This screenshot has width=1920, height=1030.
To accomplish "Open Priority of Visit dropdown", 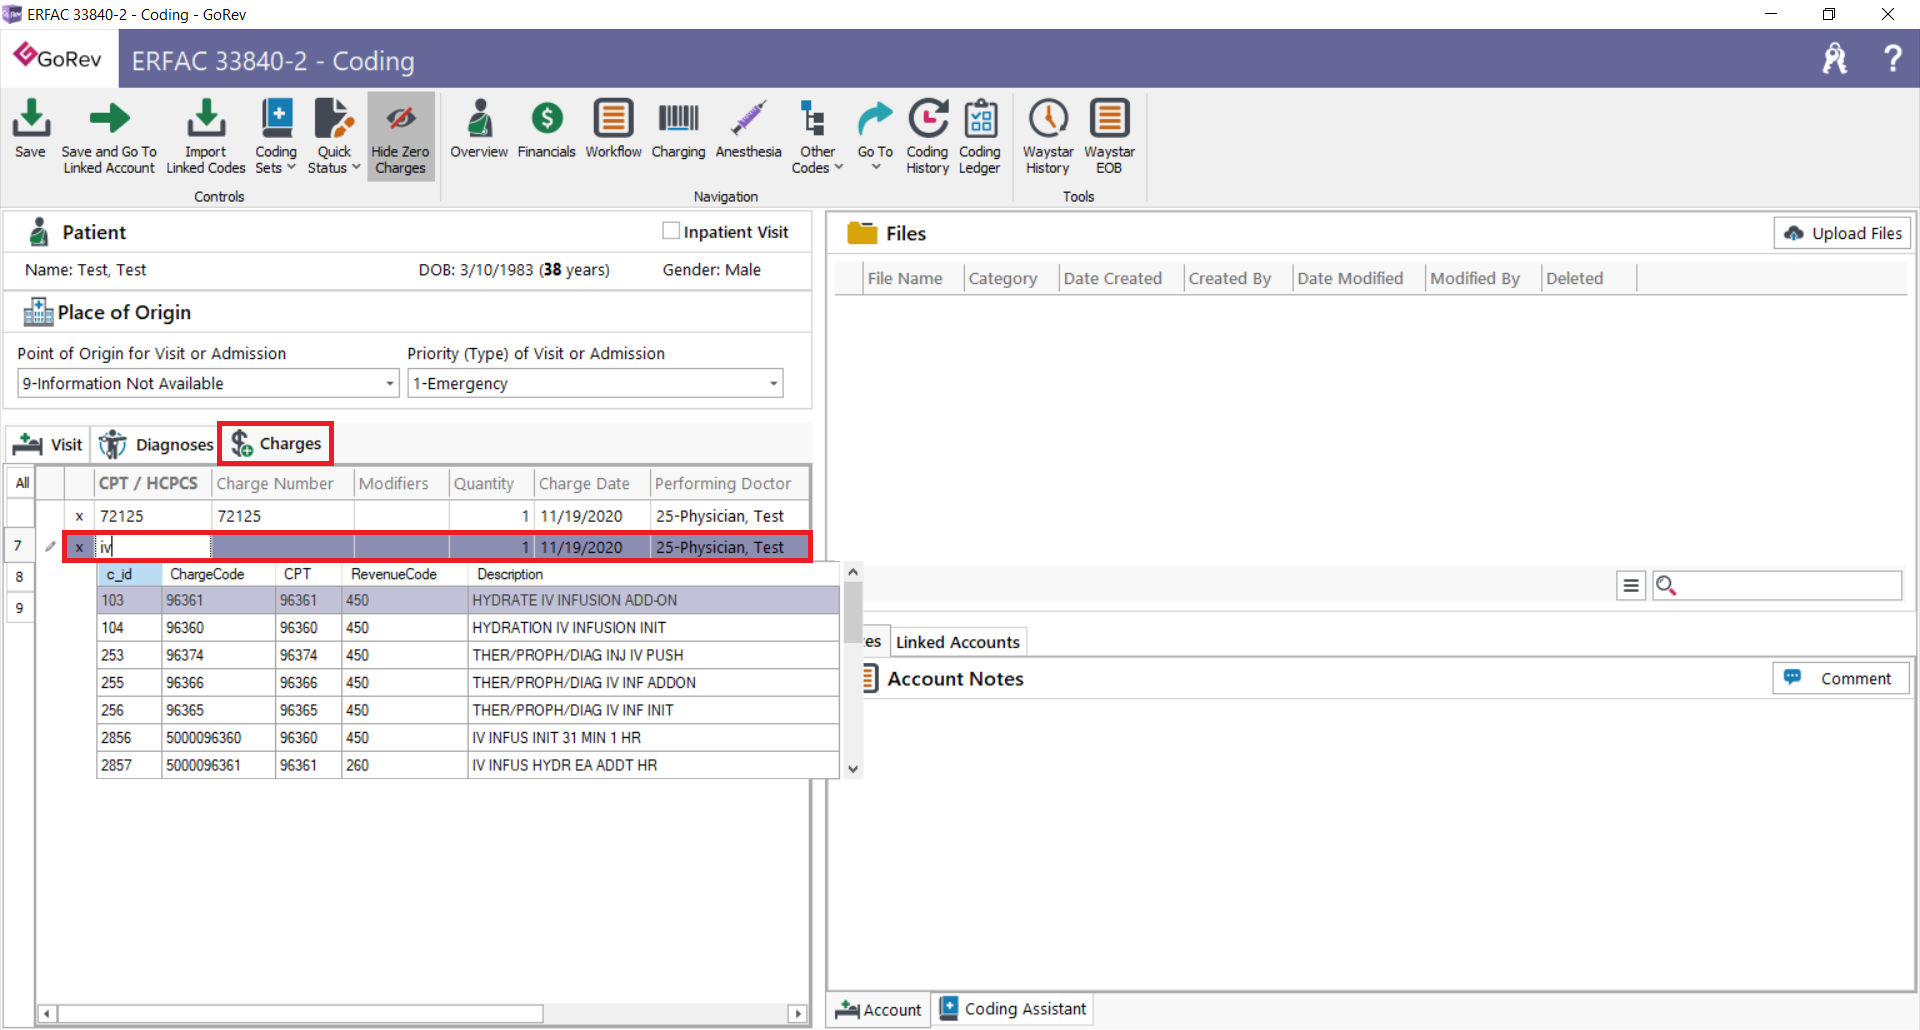I will [595, 383].
